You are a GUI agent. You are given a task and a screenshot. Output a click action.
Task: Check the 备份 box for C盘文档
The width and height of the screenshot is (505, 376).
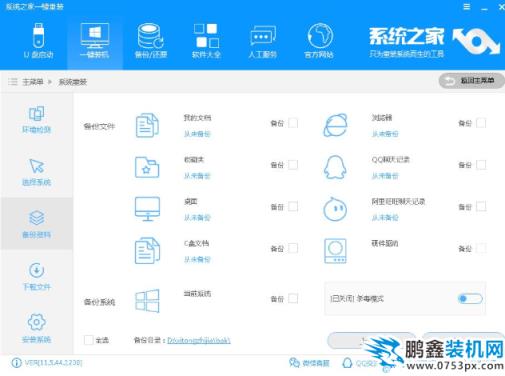click(293, 248)
